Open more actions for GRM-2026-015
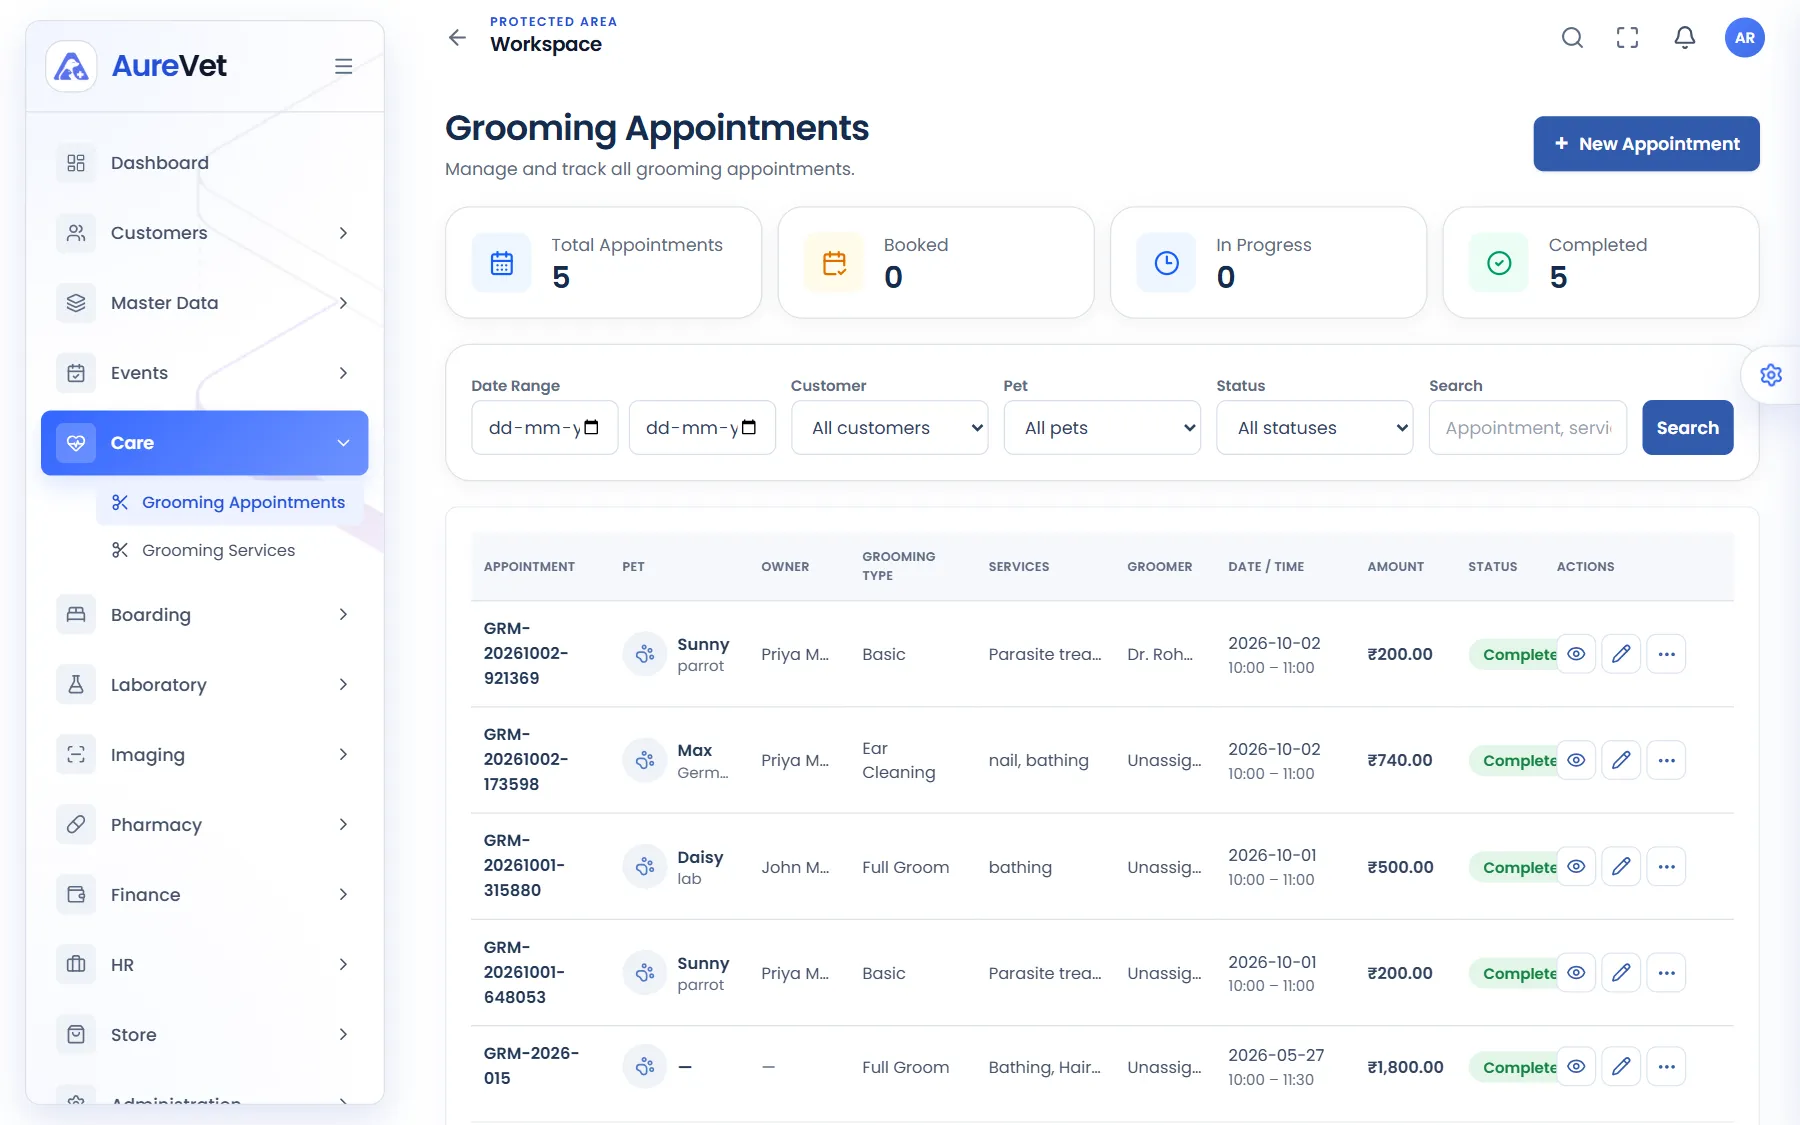Screen dimensions: 1800x1125 point(1666,1067)
